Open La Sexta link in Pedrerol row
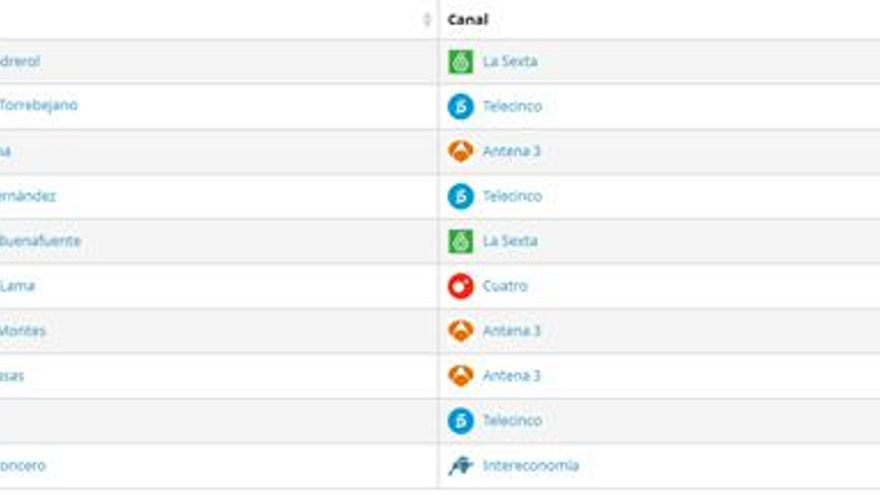Screen dimensions: 880x495 coord(510,62)
